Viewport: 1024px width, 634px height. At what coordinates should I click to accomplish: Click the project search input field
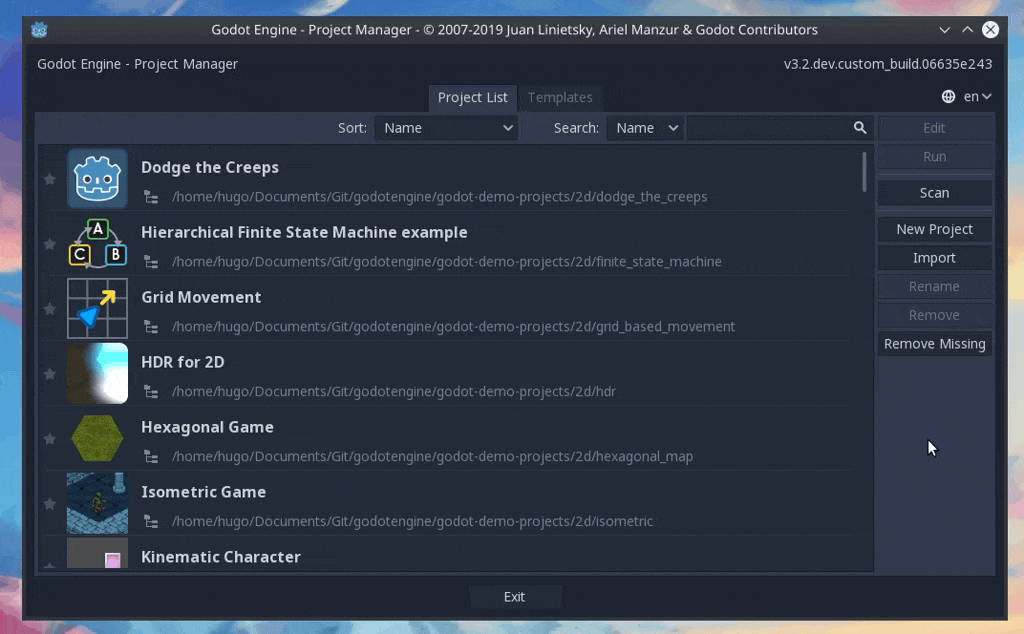pos(767,128)
